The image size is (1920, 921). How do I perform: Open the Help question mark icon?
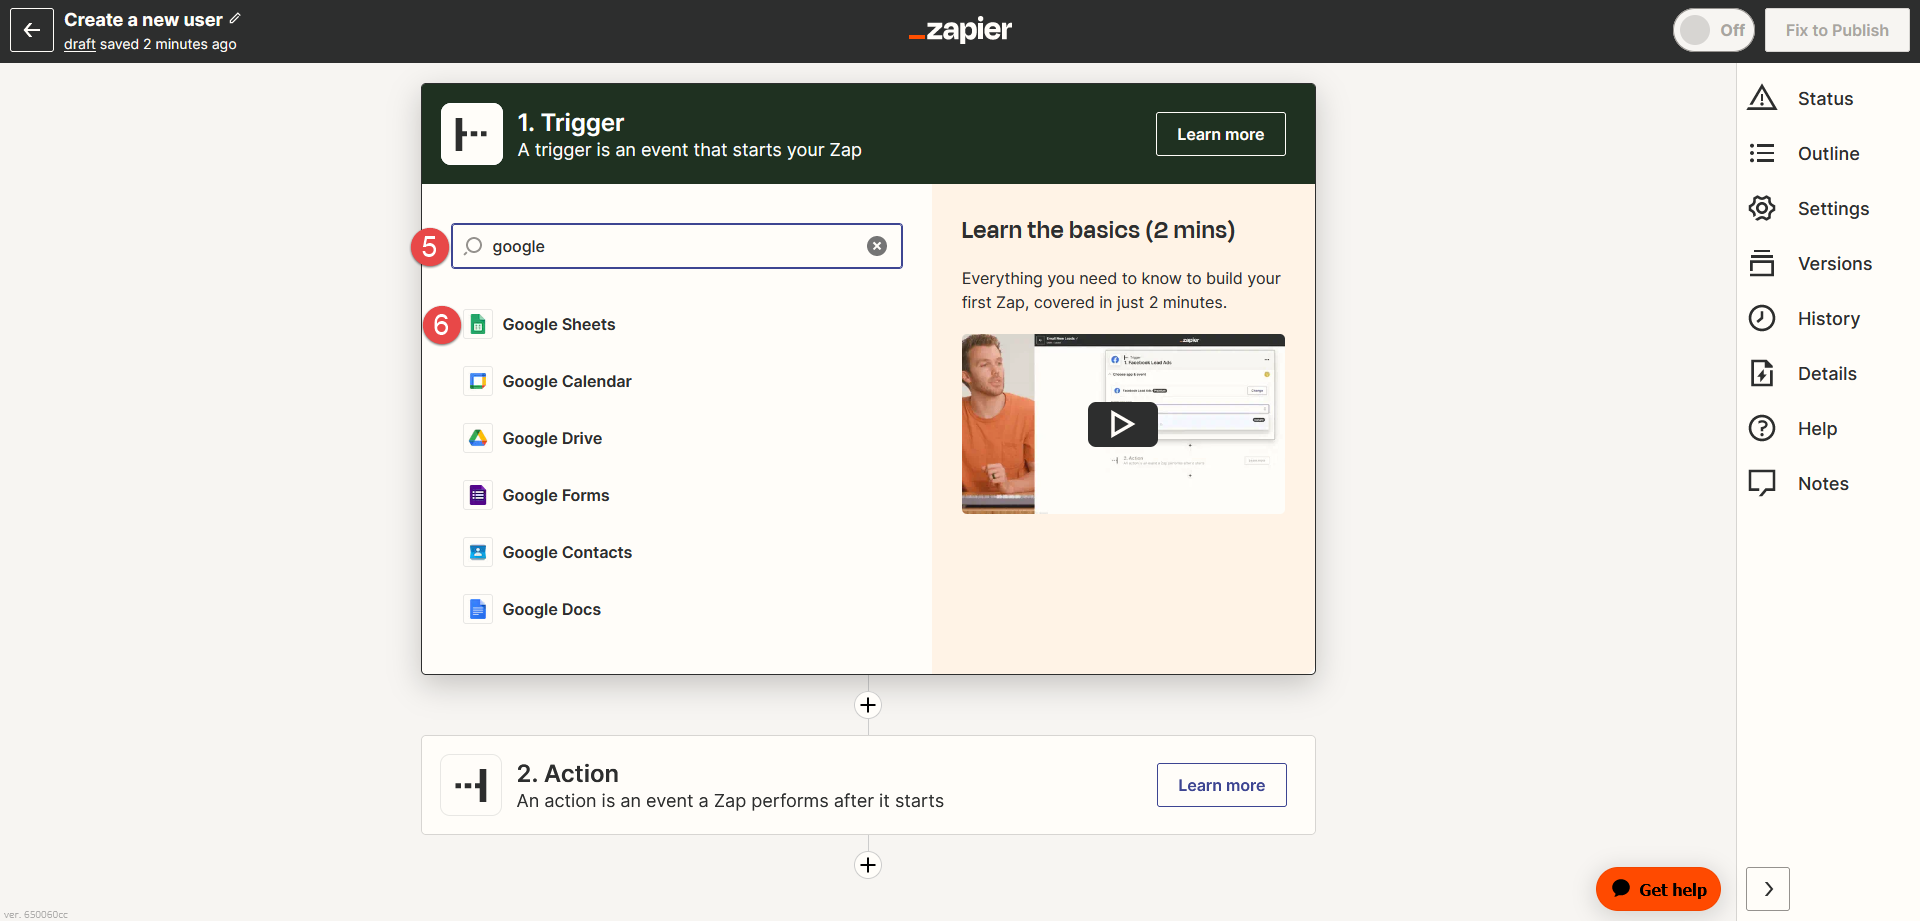click(x=1762, y=428)
